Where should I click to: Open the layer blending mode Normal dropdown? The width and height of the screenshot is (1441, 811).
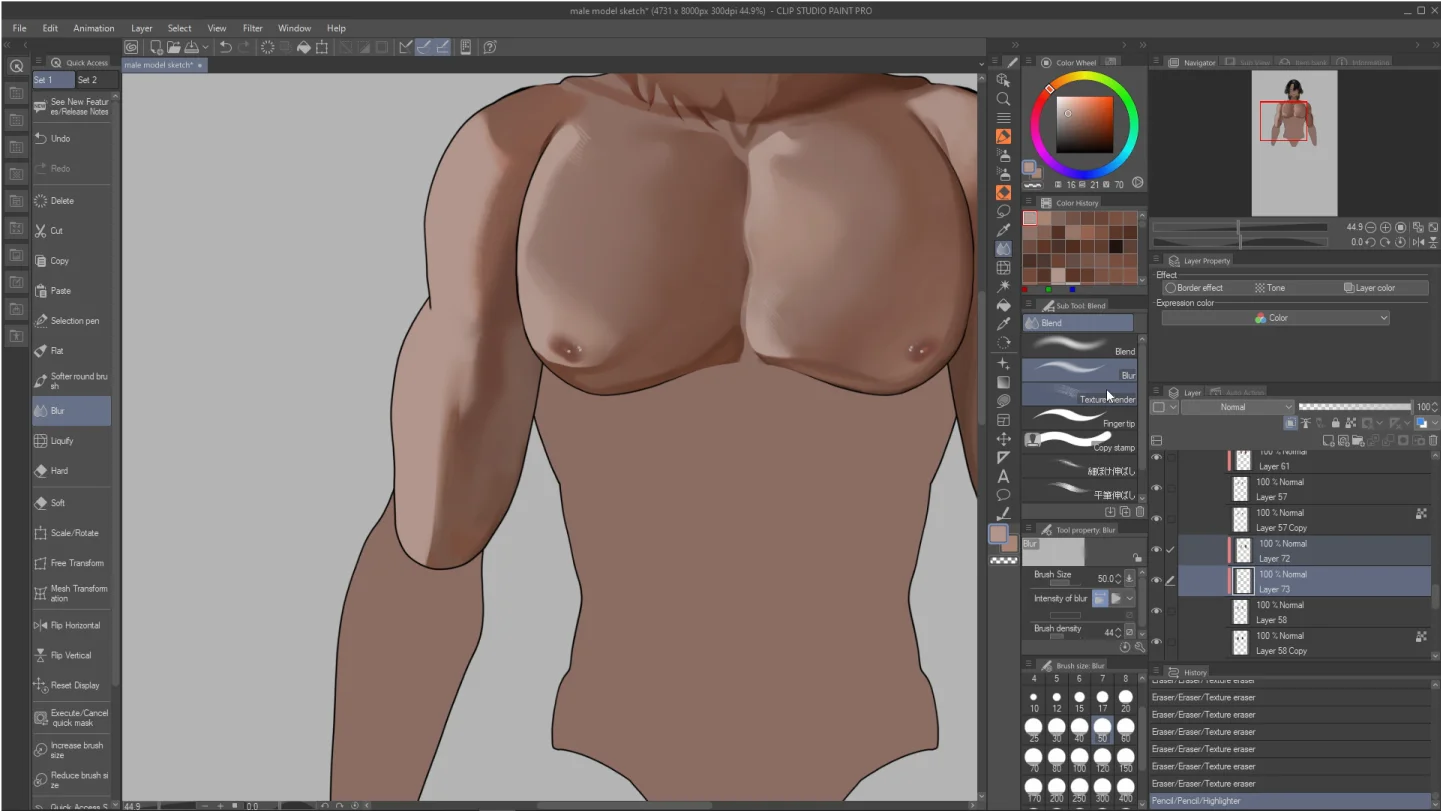point(1238,407)
